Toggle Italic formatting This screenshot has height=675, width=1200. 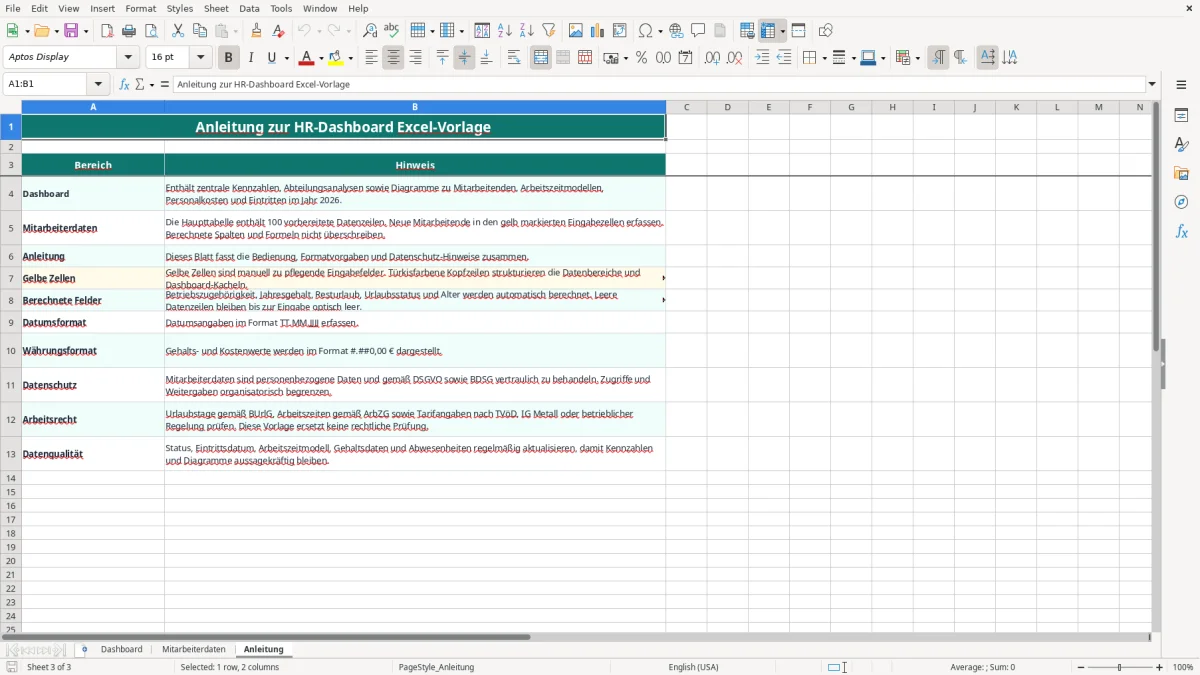[250, 58]
